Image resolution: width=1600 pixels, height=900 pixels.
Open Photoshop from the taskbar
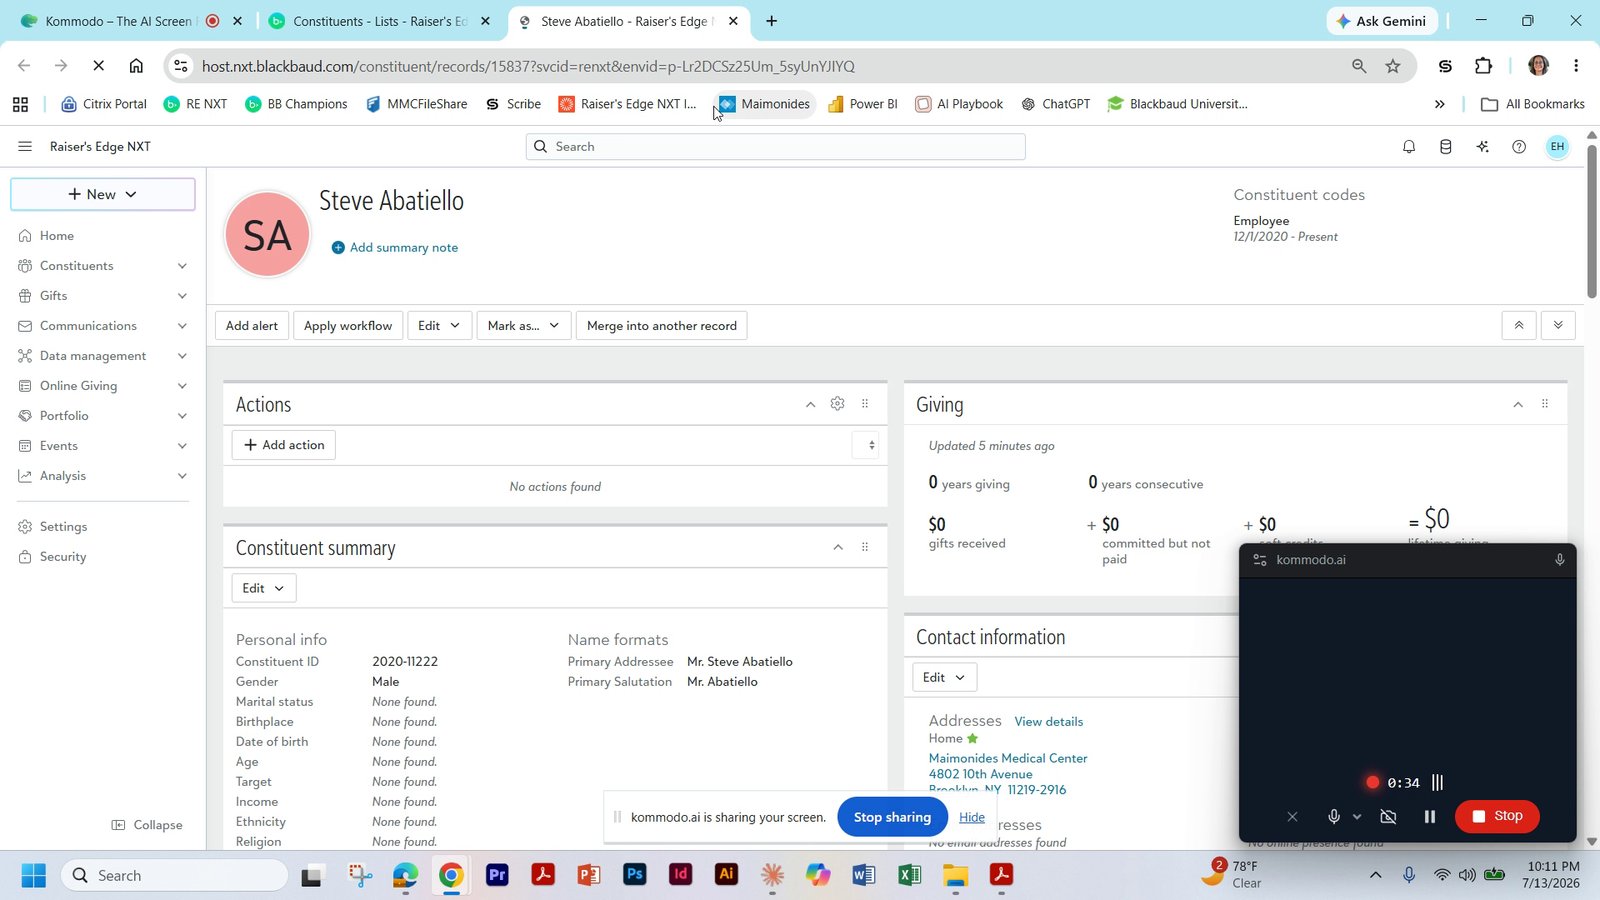[634, 876]
